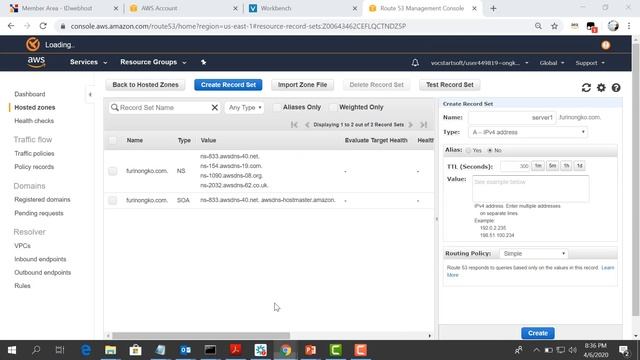Set TTL to 1d preset
This screenshot has height=360, width=640.
click(x=580, y=166)
